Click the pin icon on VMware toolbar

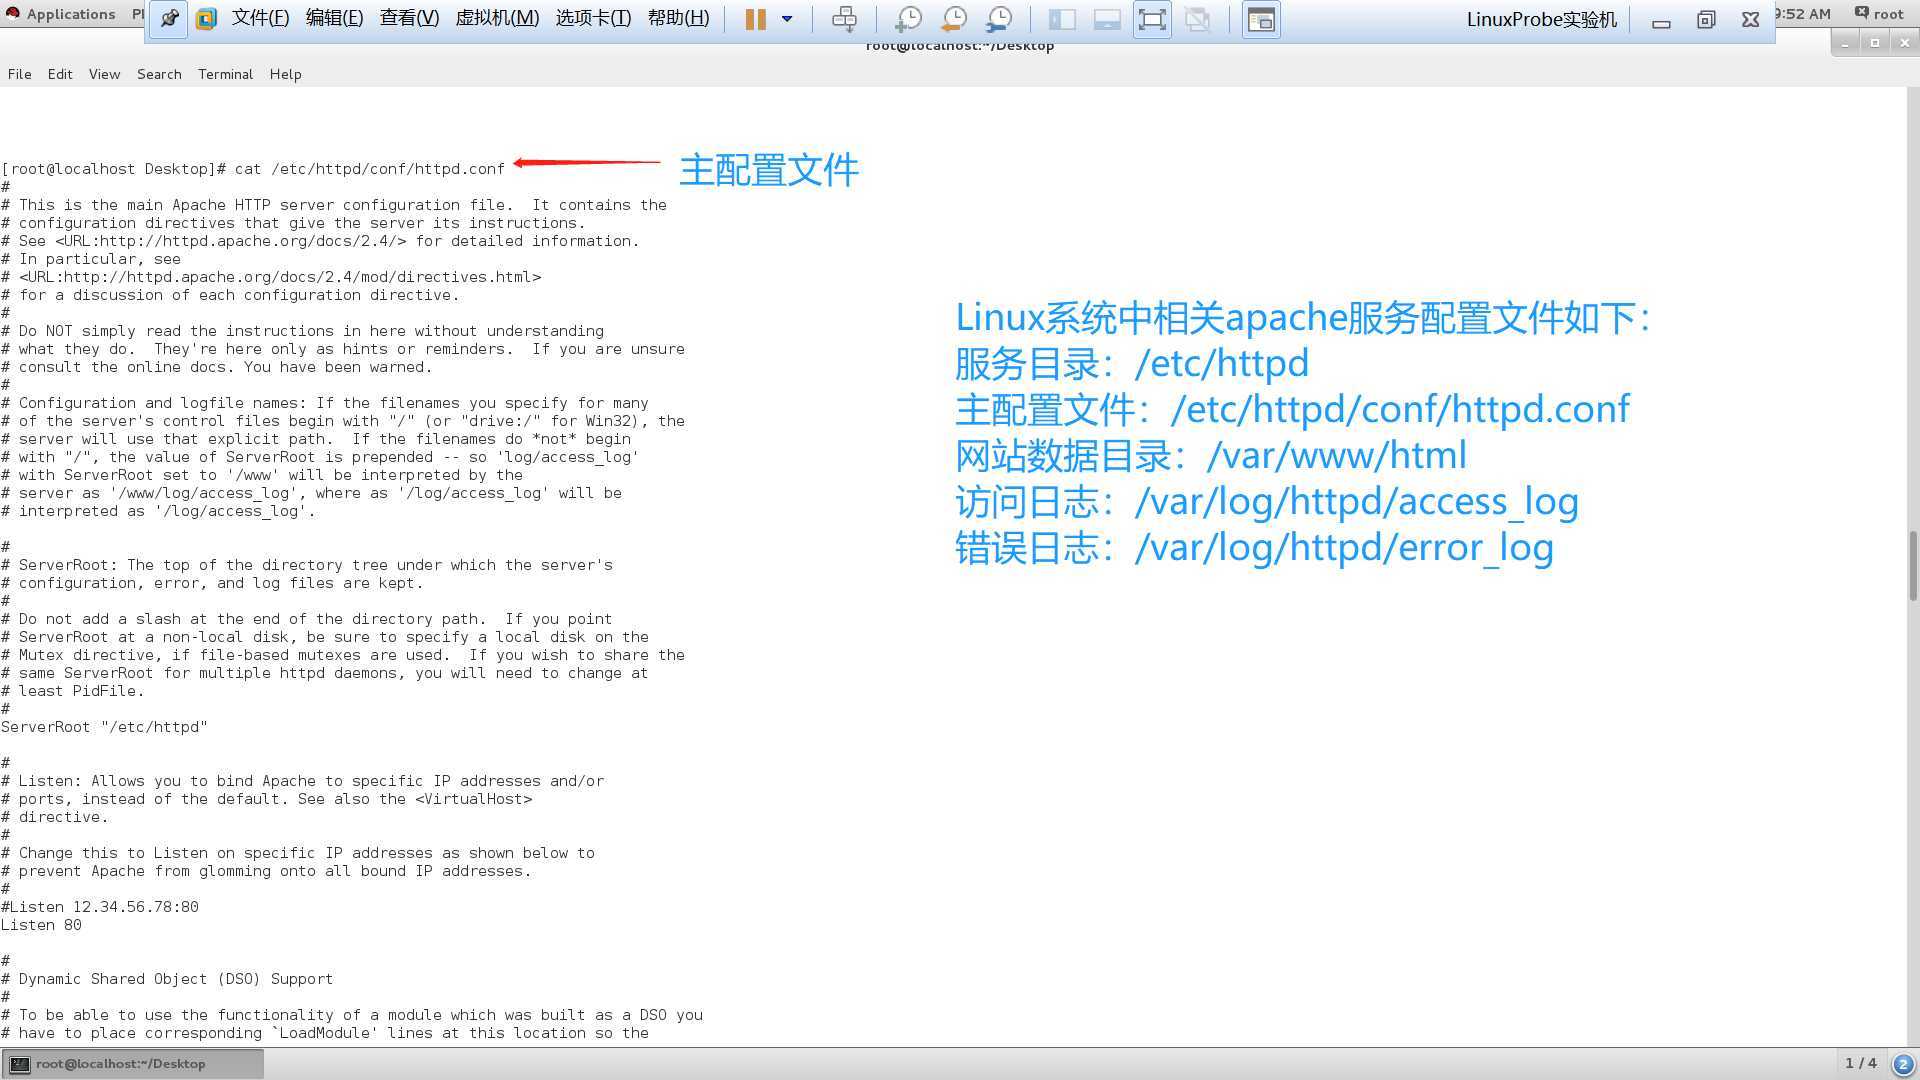(x=169, y=19)
